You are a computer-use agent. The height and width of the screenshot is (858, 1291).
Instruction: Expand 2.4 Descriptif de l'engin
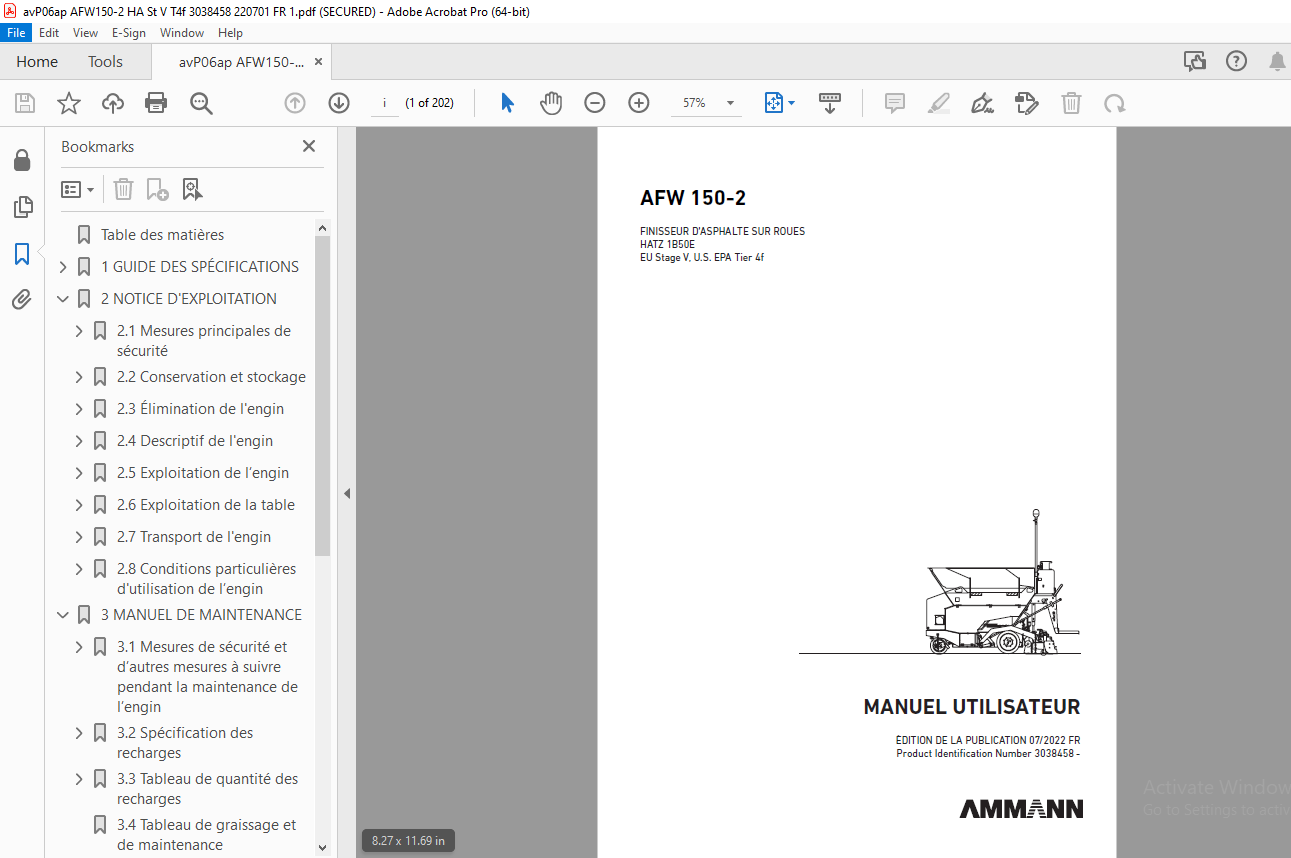79,441
